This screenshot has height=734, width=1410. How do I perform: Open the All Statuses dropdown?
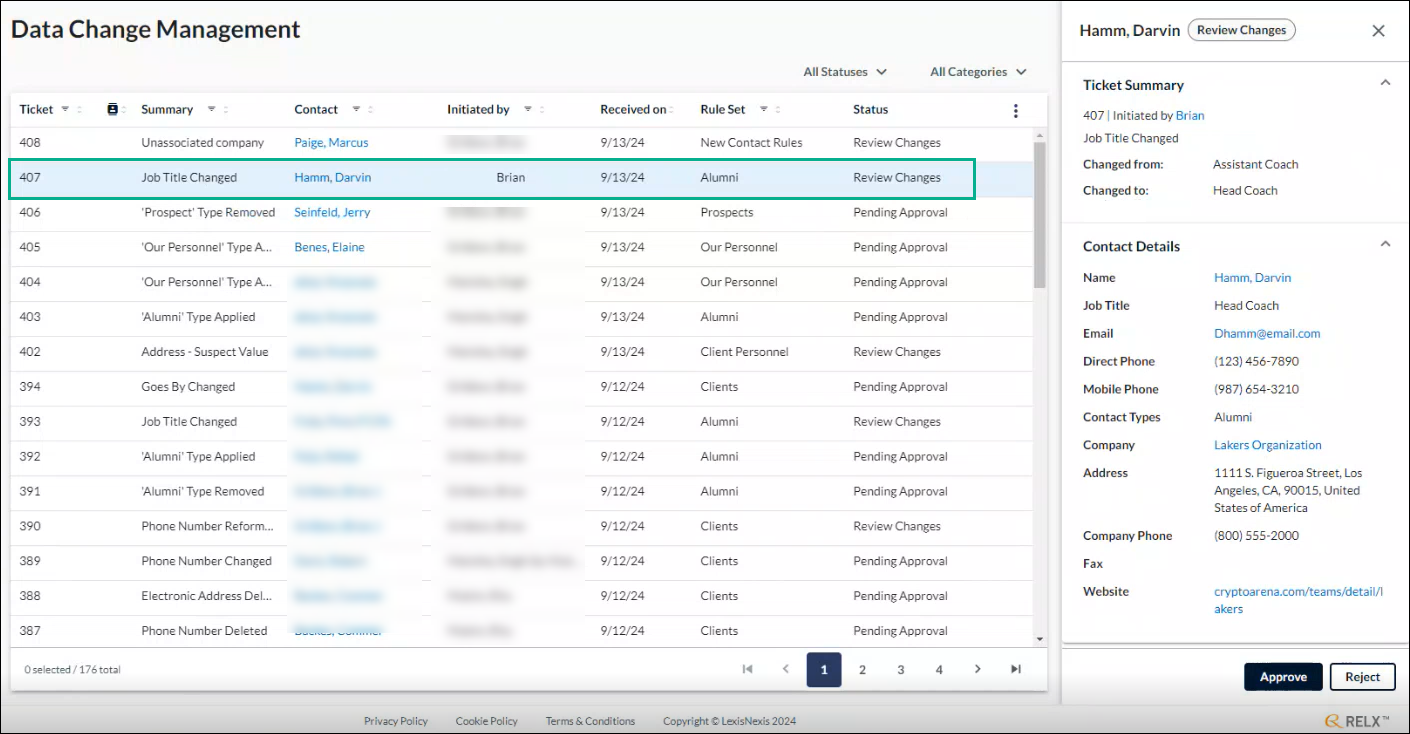click(843, 71)
